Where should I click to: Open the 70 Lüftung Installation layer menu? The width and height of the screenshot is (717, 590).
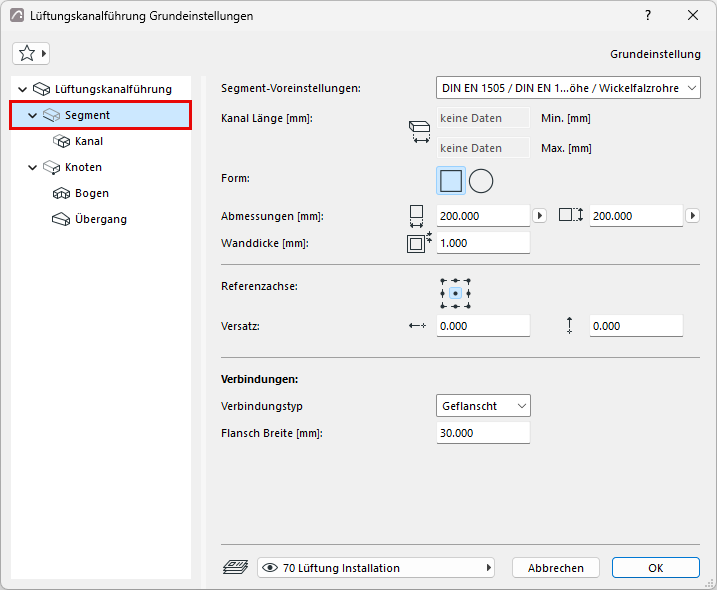[x=376, y=568]
